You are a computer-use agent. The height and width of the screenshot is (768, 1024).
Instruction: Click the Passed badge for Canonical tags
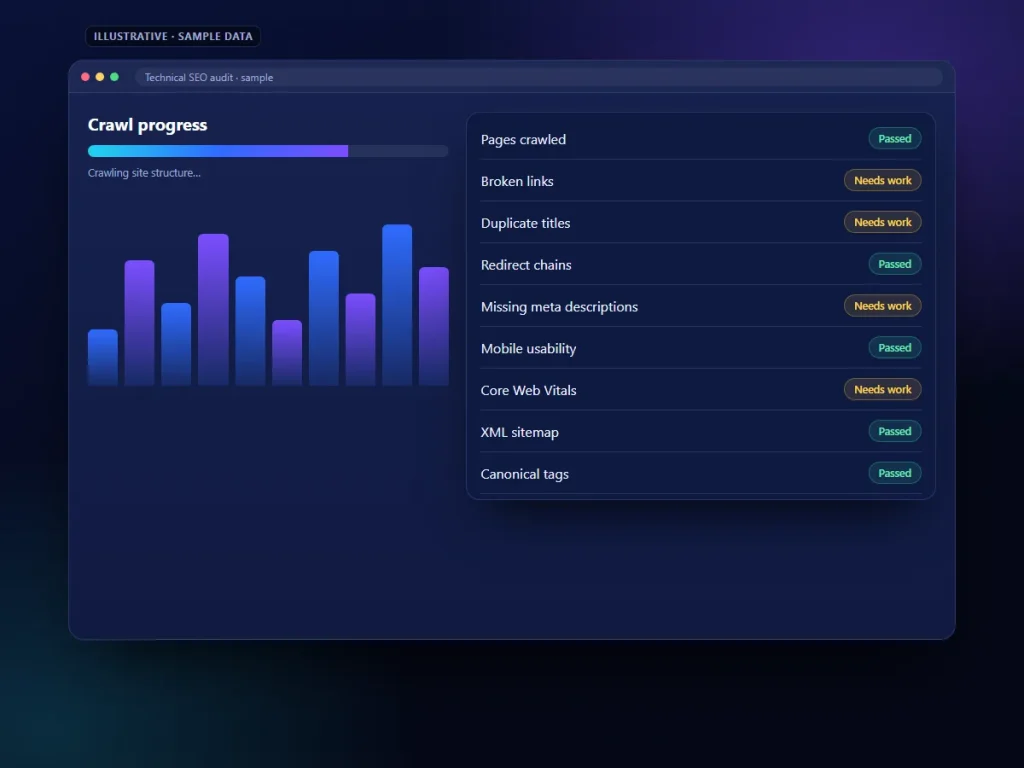click(x=895, y=473)
